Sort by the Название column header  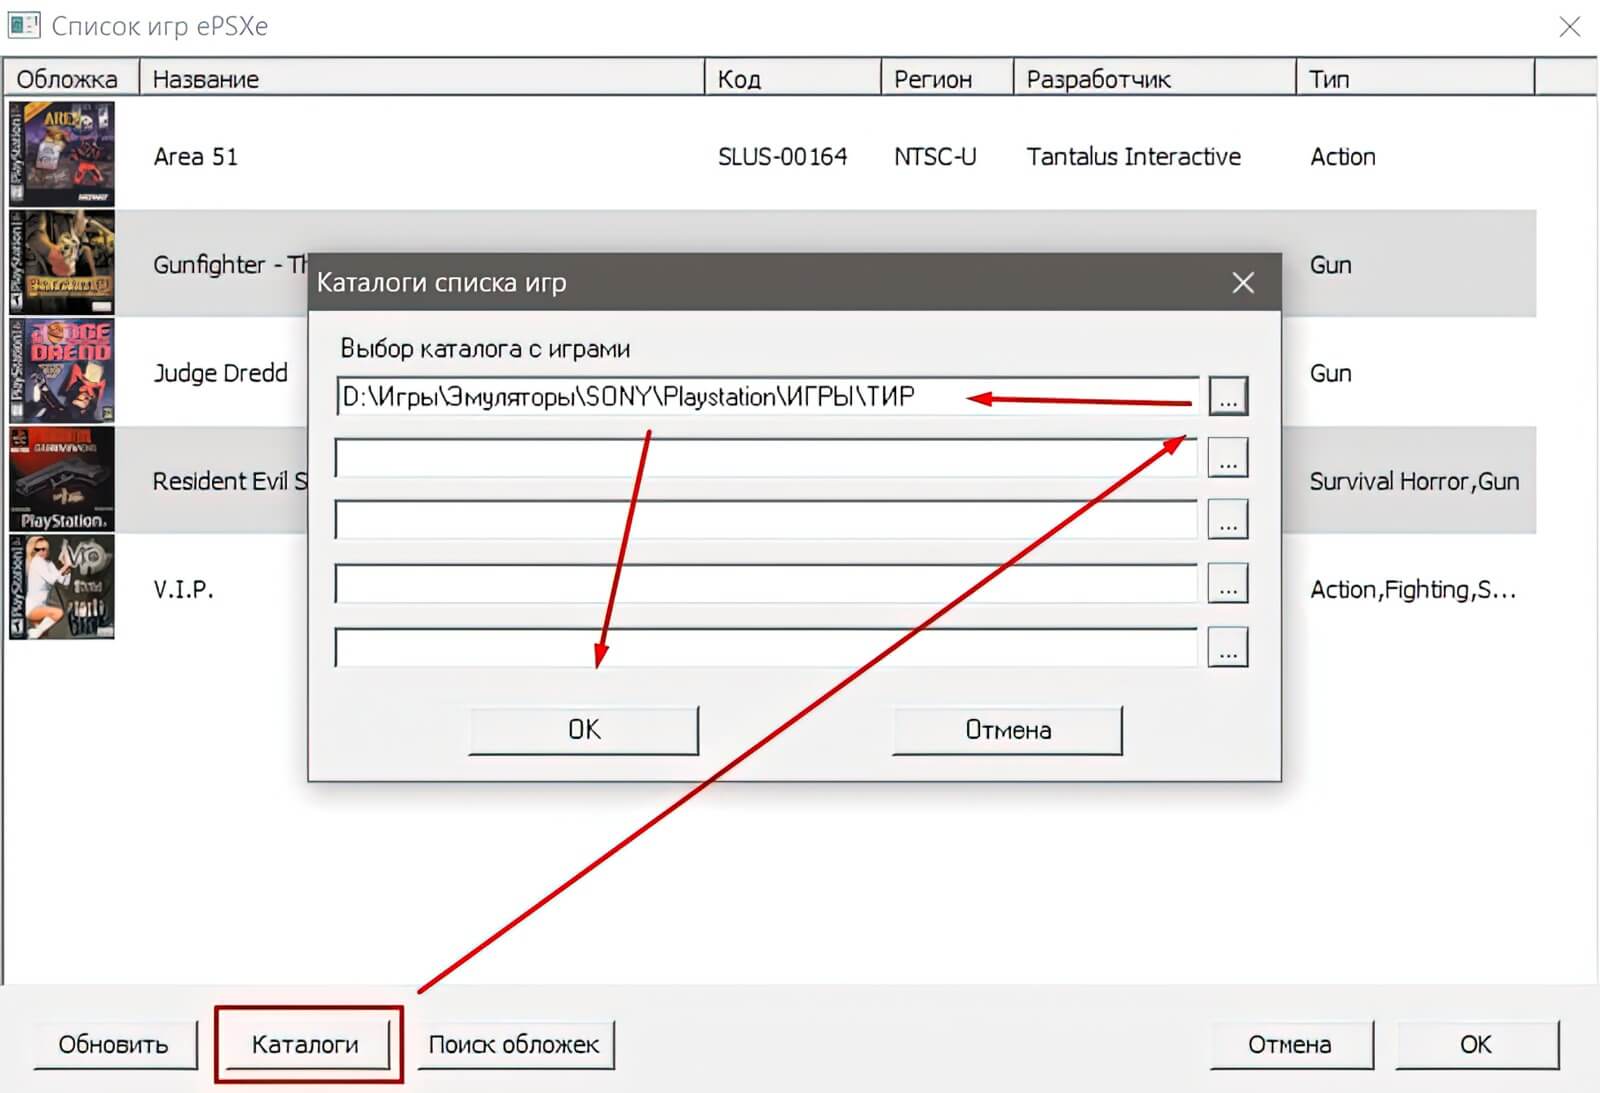[x=422, y=78]
